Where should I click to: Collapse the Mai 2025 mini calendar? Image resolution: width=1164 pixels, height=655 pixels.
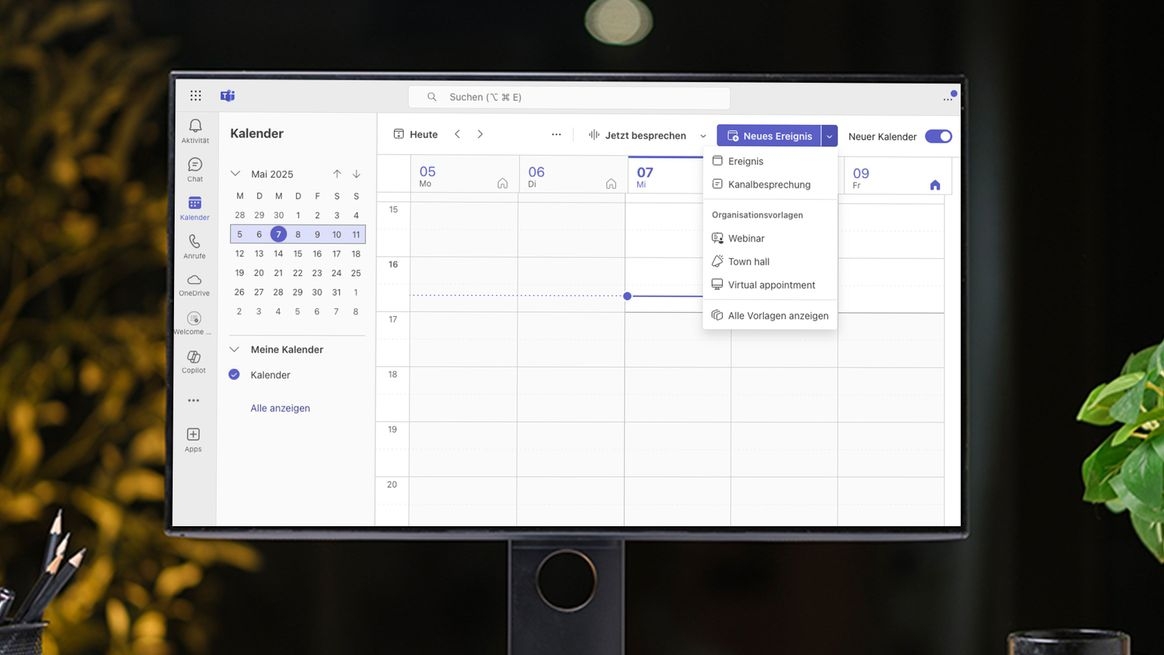(235, 174)
